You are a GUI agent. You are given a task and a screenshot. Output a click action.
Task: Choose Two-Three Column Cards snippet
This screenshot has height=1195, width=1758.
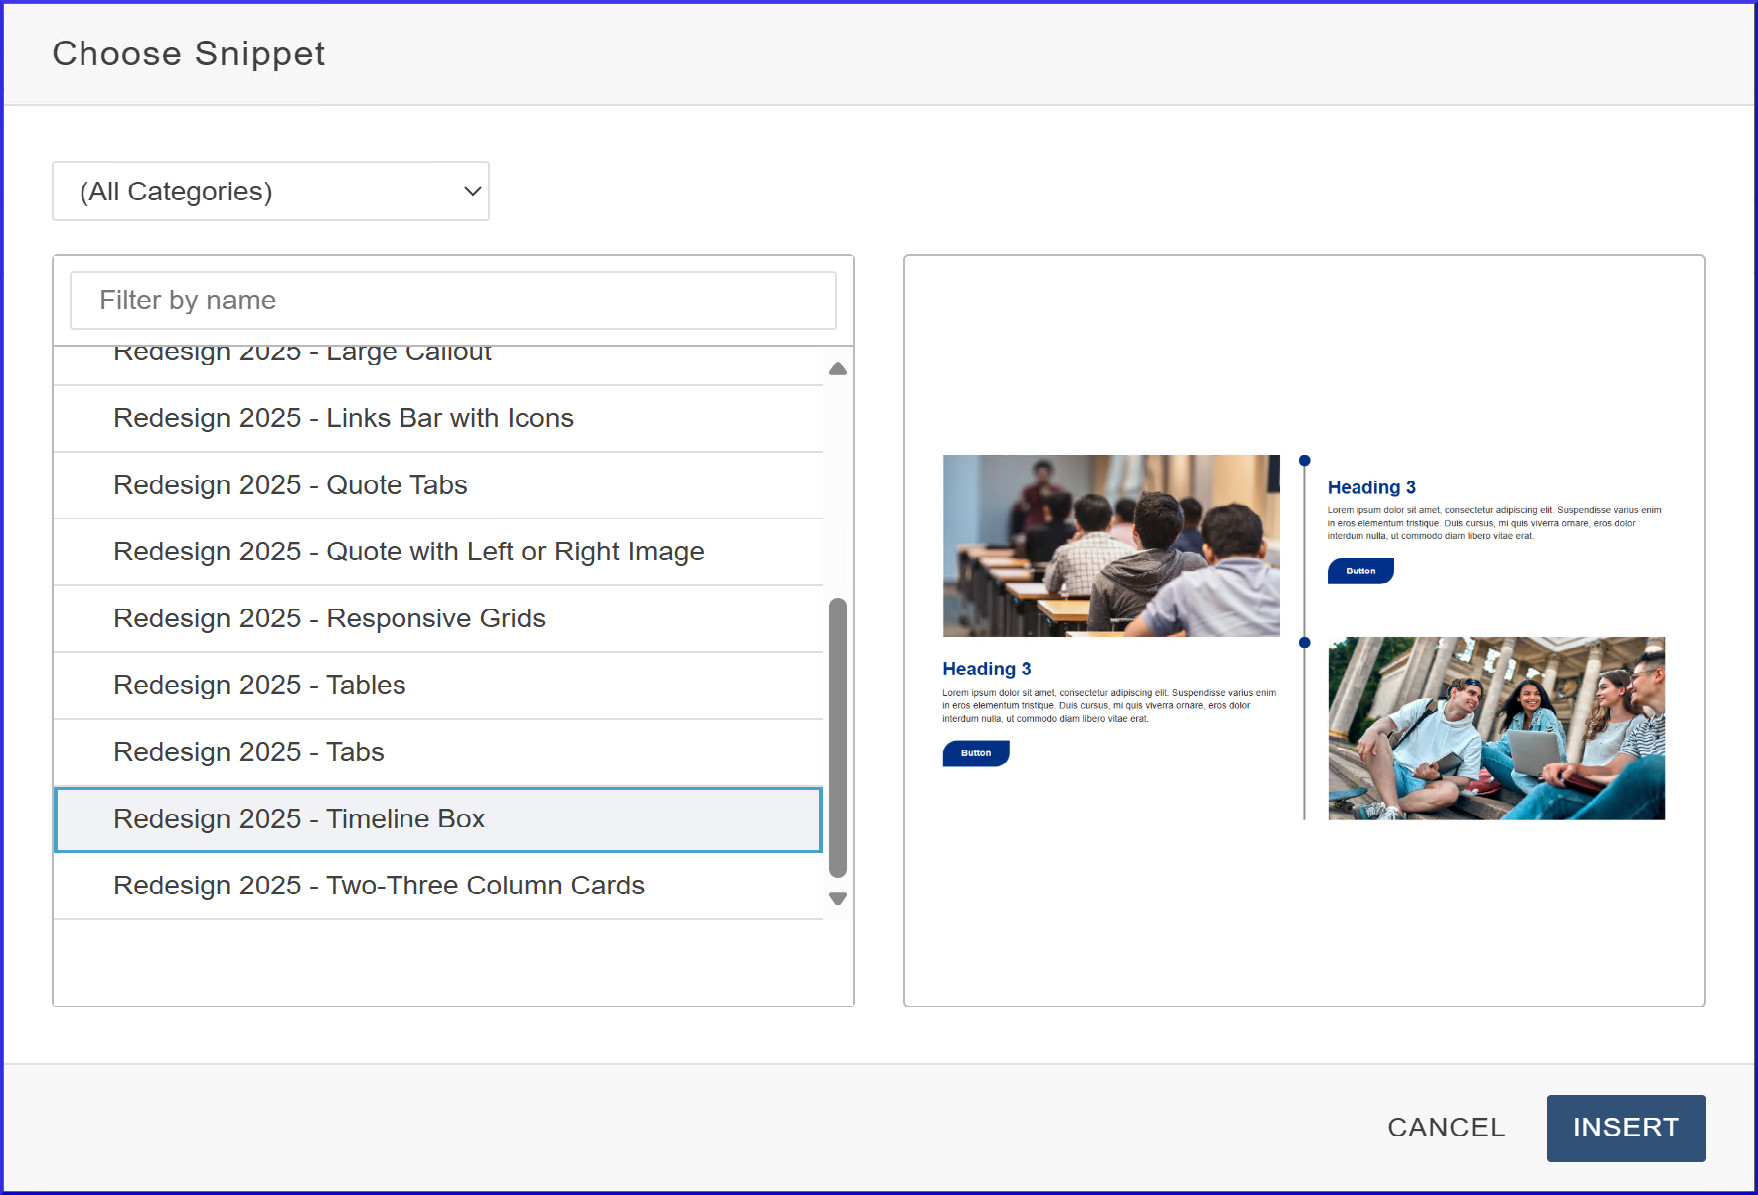tap(378, 886)
